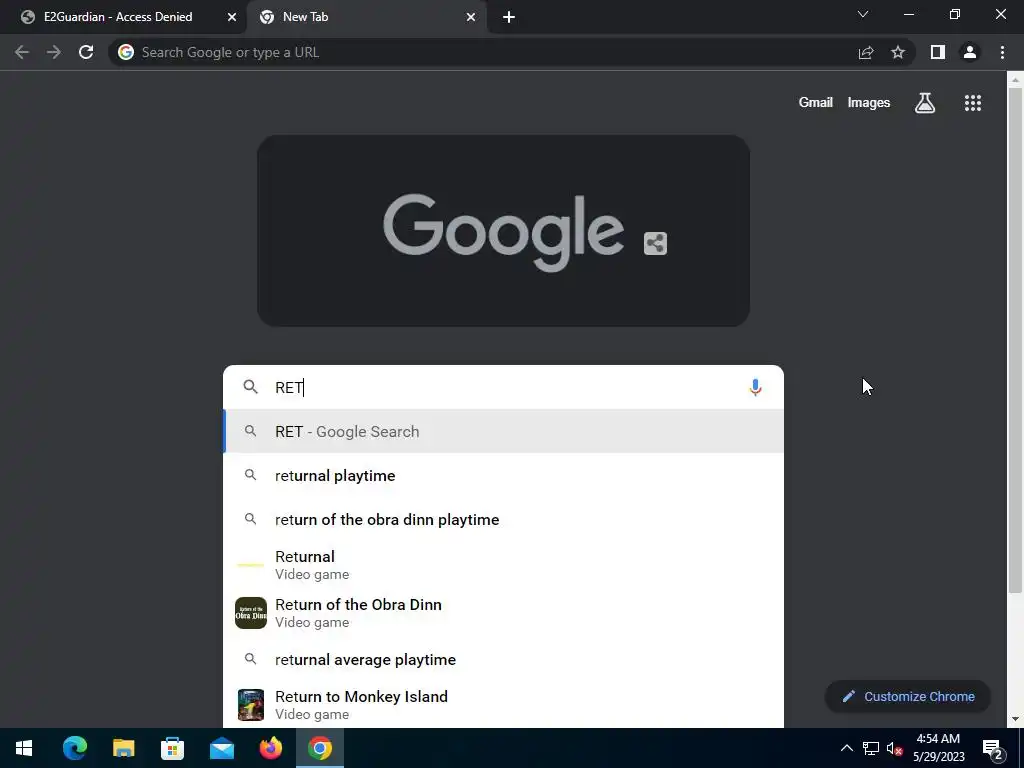The width and height of the screenshot is (1024, 768).
Task: Open Return of the Obra Dinn game suggestion
Action: 503,613
